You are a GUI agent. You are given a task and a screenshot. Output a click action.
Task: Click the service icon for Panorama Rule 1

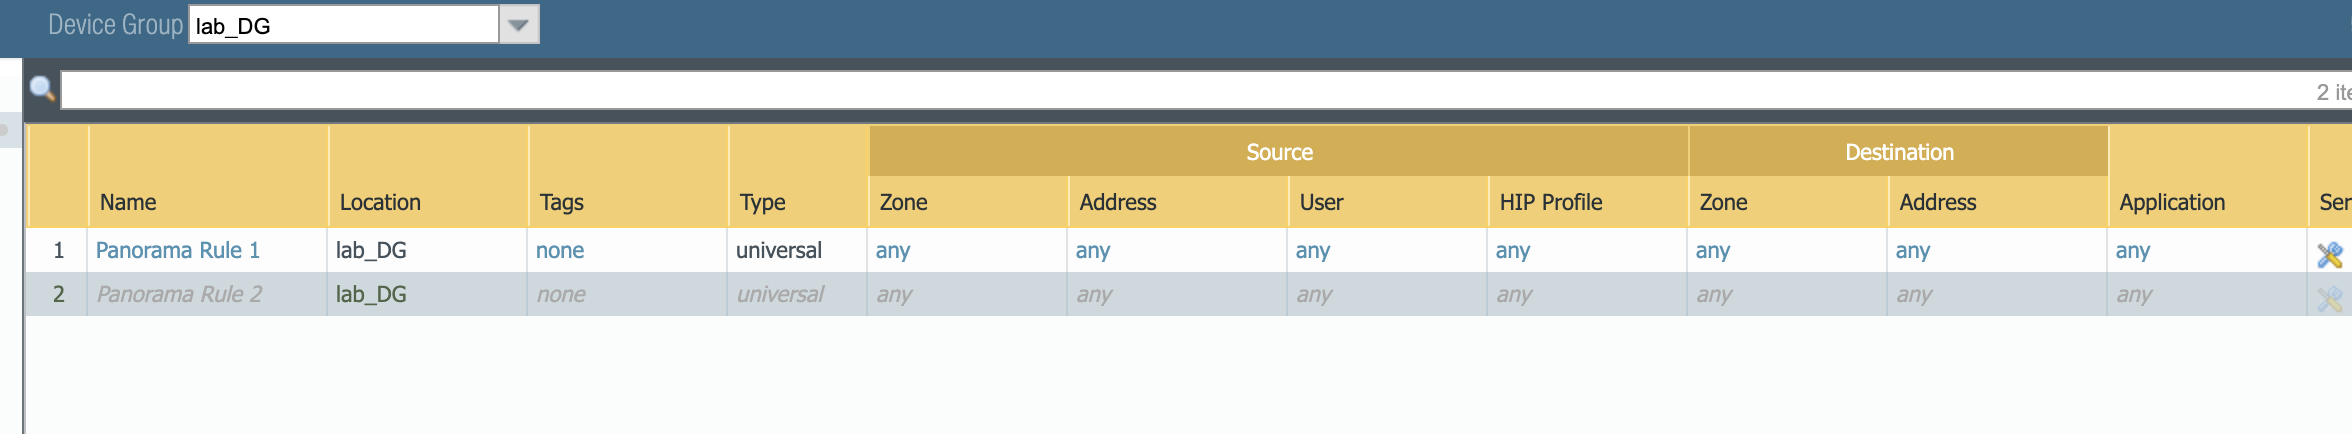[x=2329, y=255]
